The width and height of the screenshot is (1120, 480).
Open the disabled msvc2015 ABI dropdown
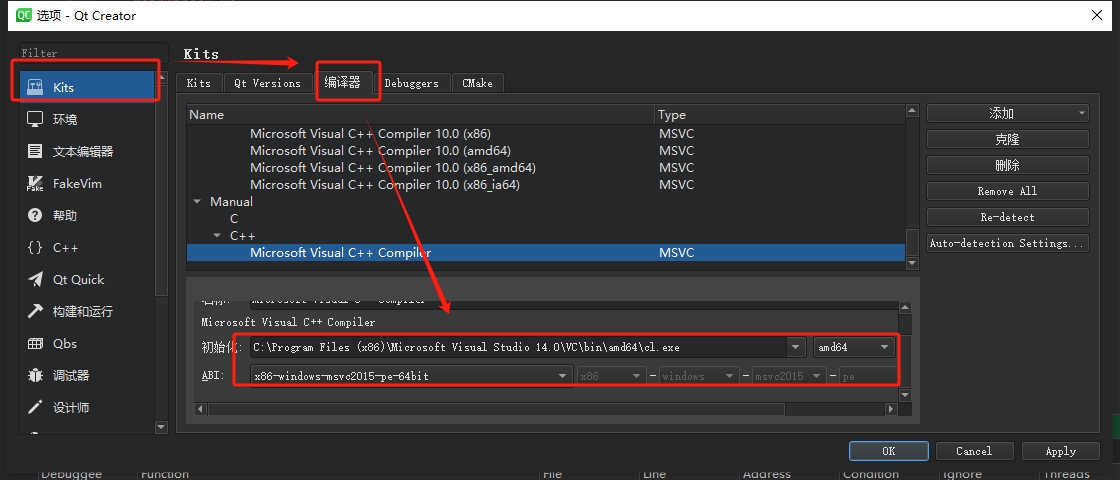(789, 376)
